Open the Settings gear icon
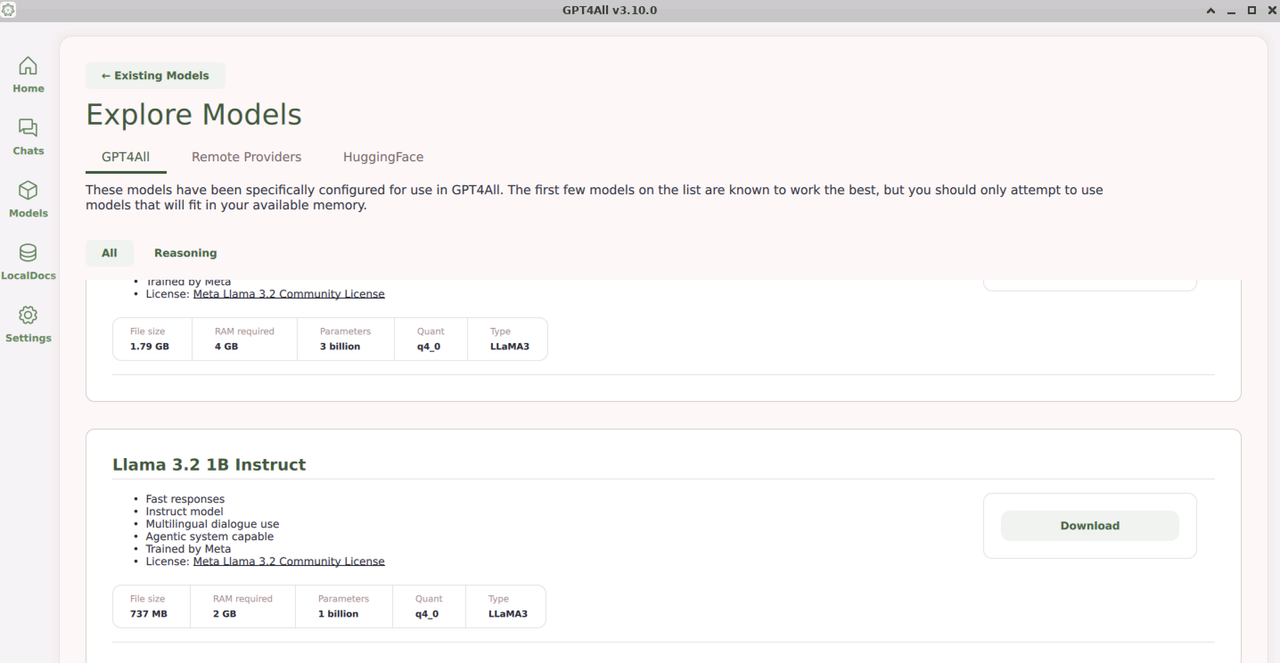This screenshot has width=1280, height=663. point(28,315)
